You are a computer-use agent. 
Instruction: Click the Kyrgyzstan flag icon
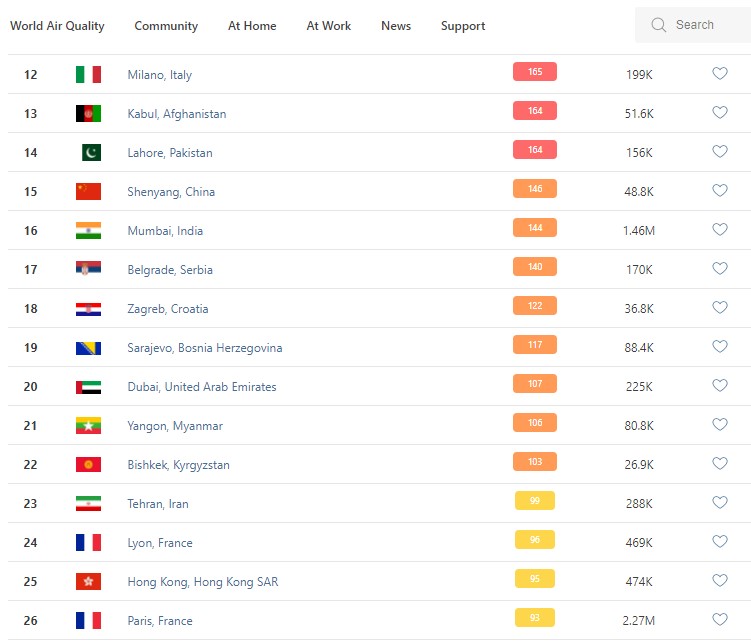[x=88, y=464]
